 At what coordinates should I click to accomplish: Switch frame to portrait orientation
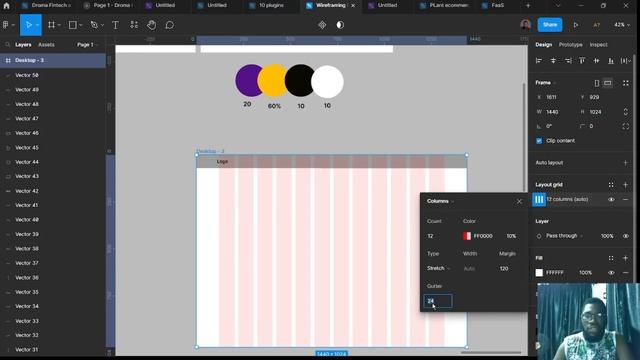597,83
